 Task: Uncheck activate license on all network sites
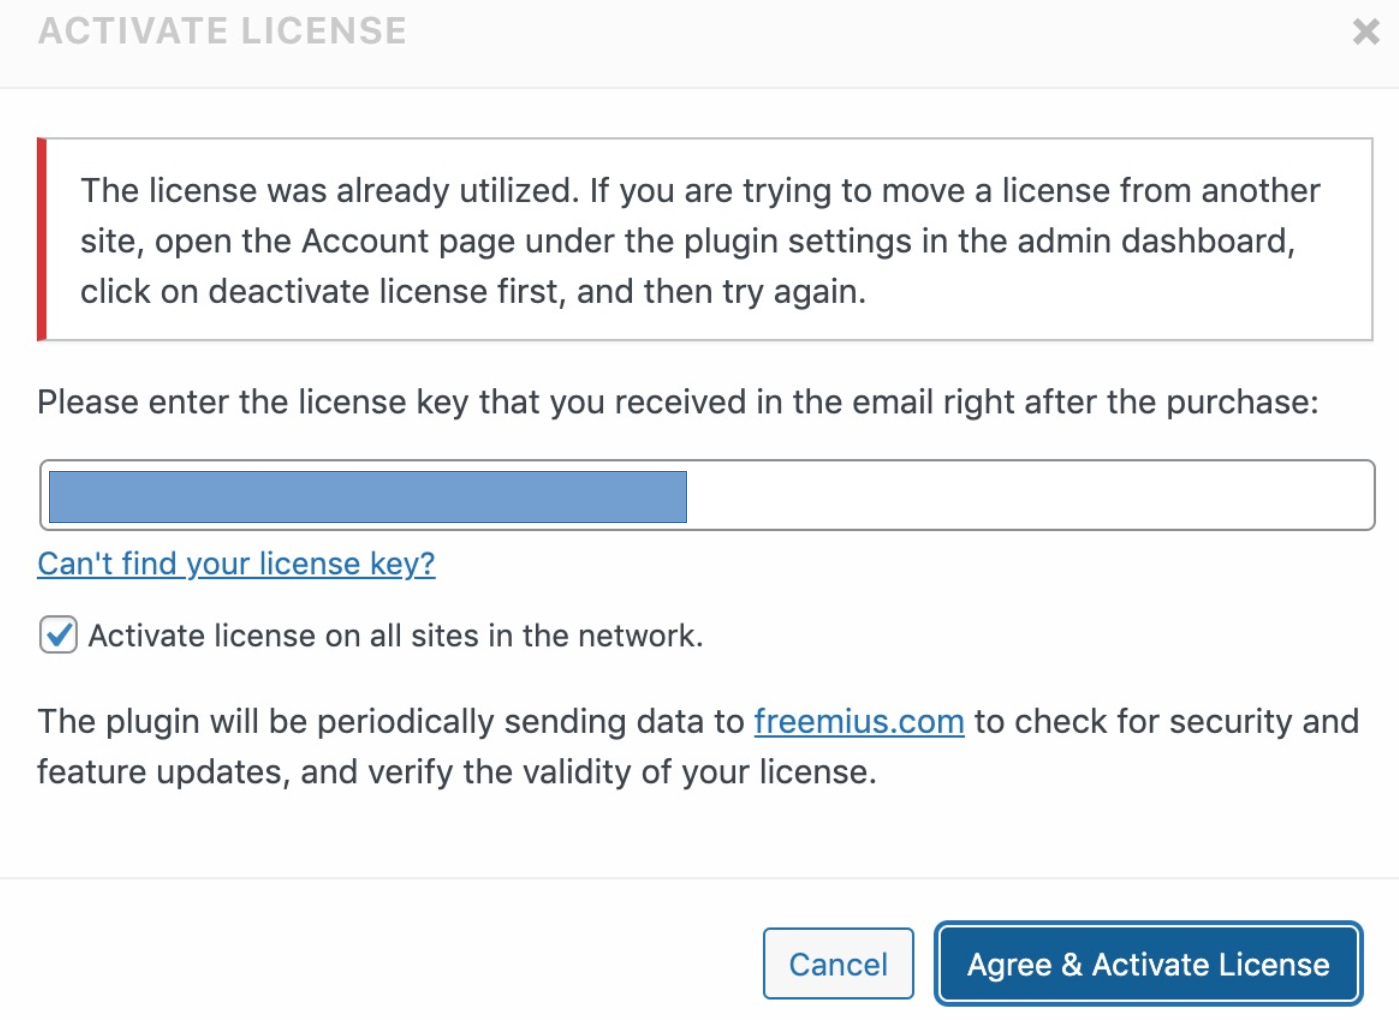(x=58, y=635)
